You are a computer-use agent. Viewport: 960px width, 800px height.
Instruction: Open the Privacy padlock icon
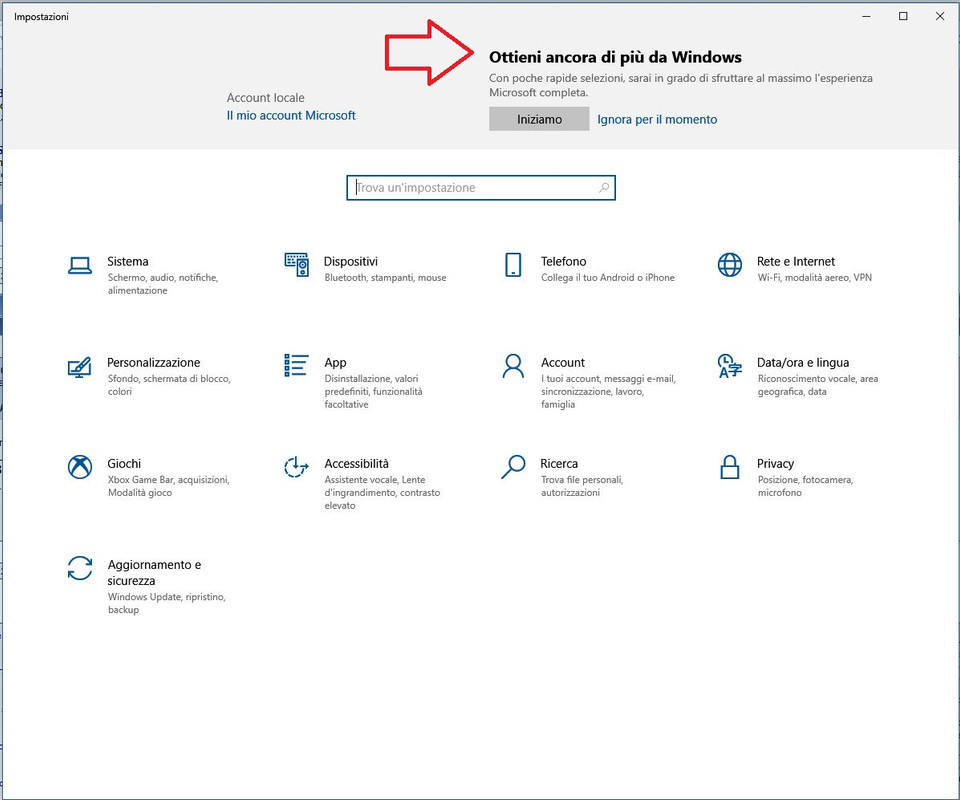pyautogui.click(x=730, y=467)
